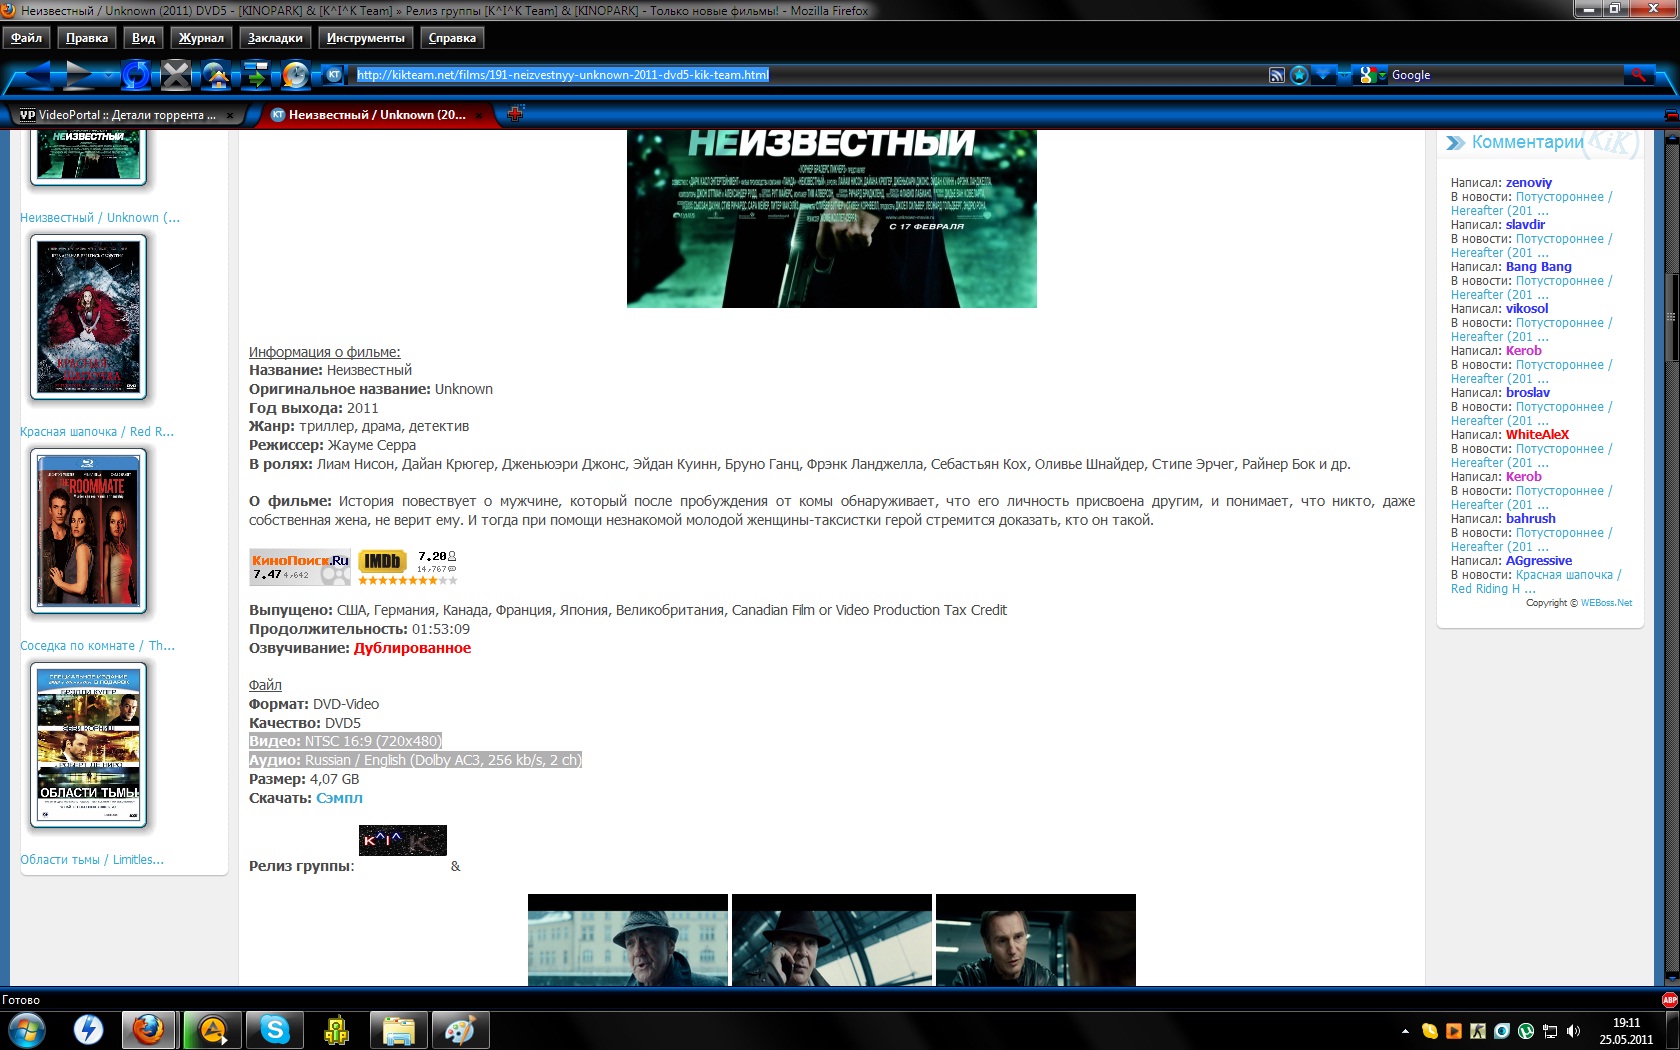Show hidden tray icons arrow
The image size is (1680, 1050).
click(x=1405, y=1031)
